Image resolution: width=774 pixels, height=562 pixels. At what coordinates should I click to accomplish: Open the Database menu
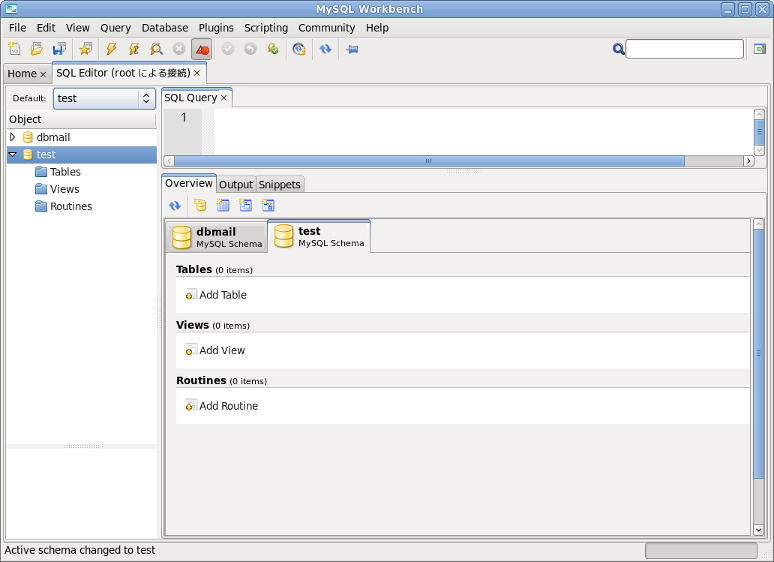click(165, 28)
